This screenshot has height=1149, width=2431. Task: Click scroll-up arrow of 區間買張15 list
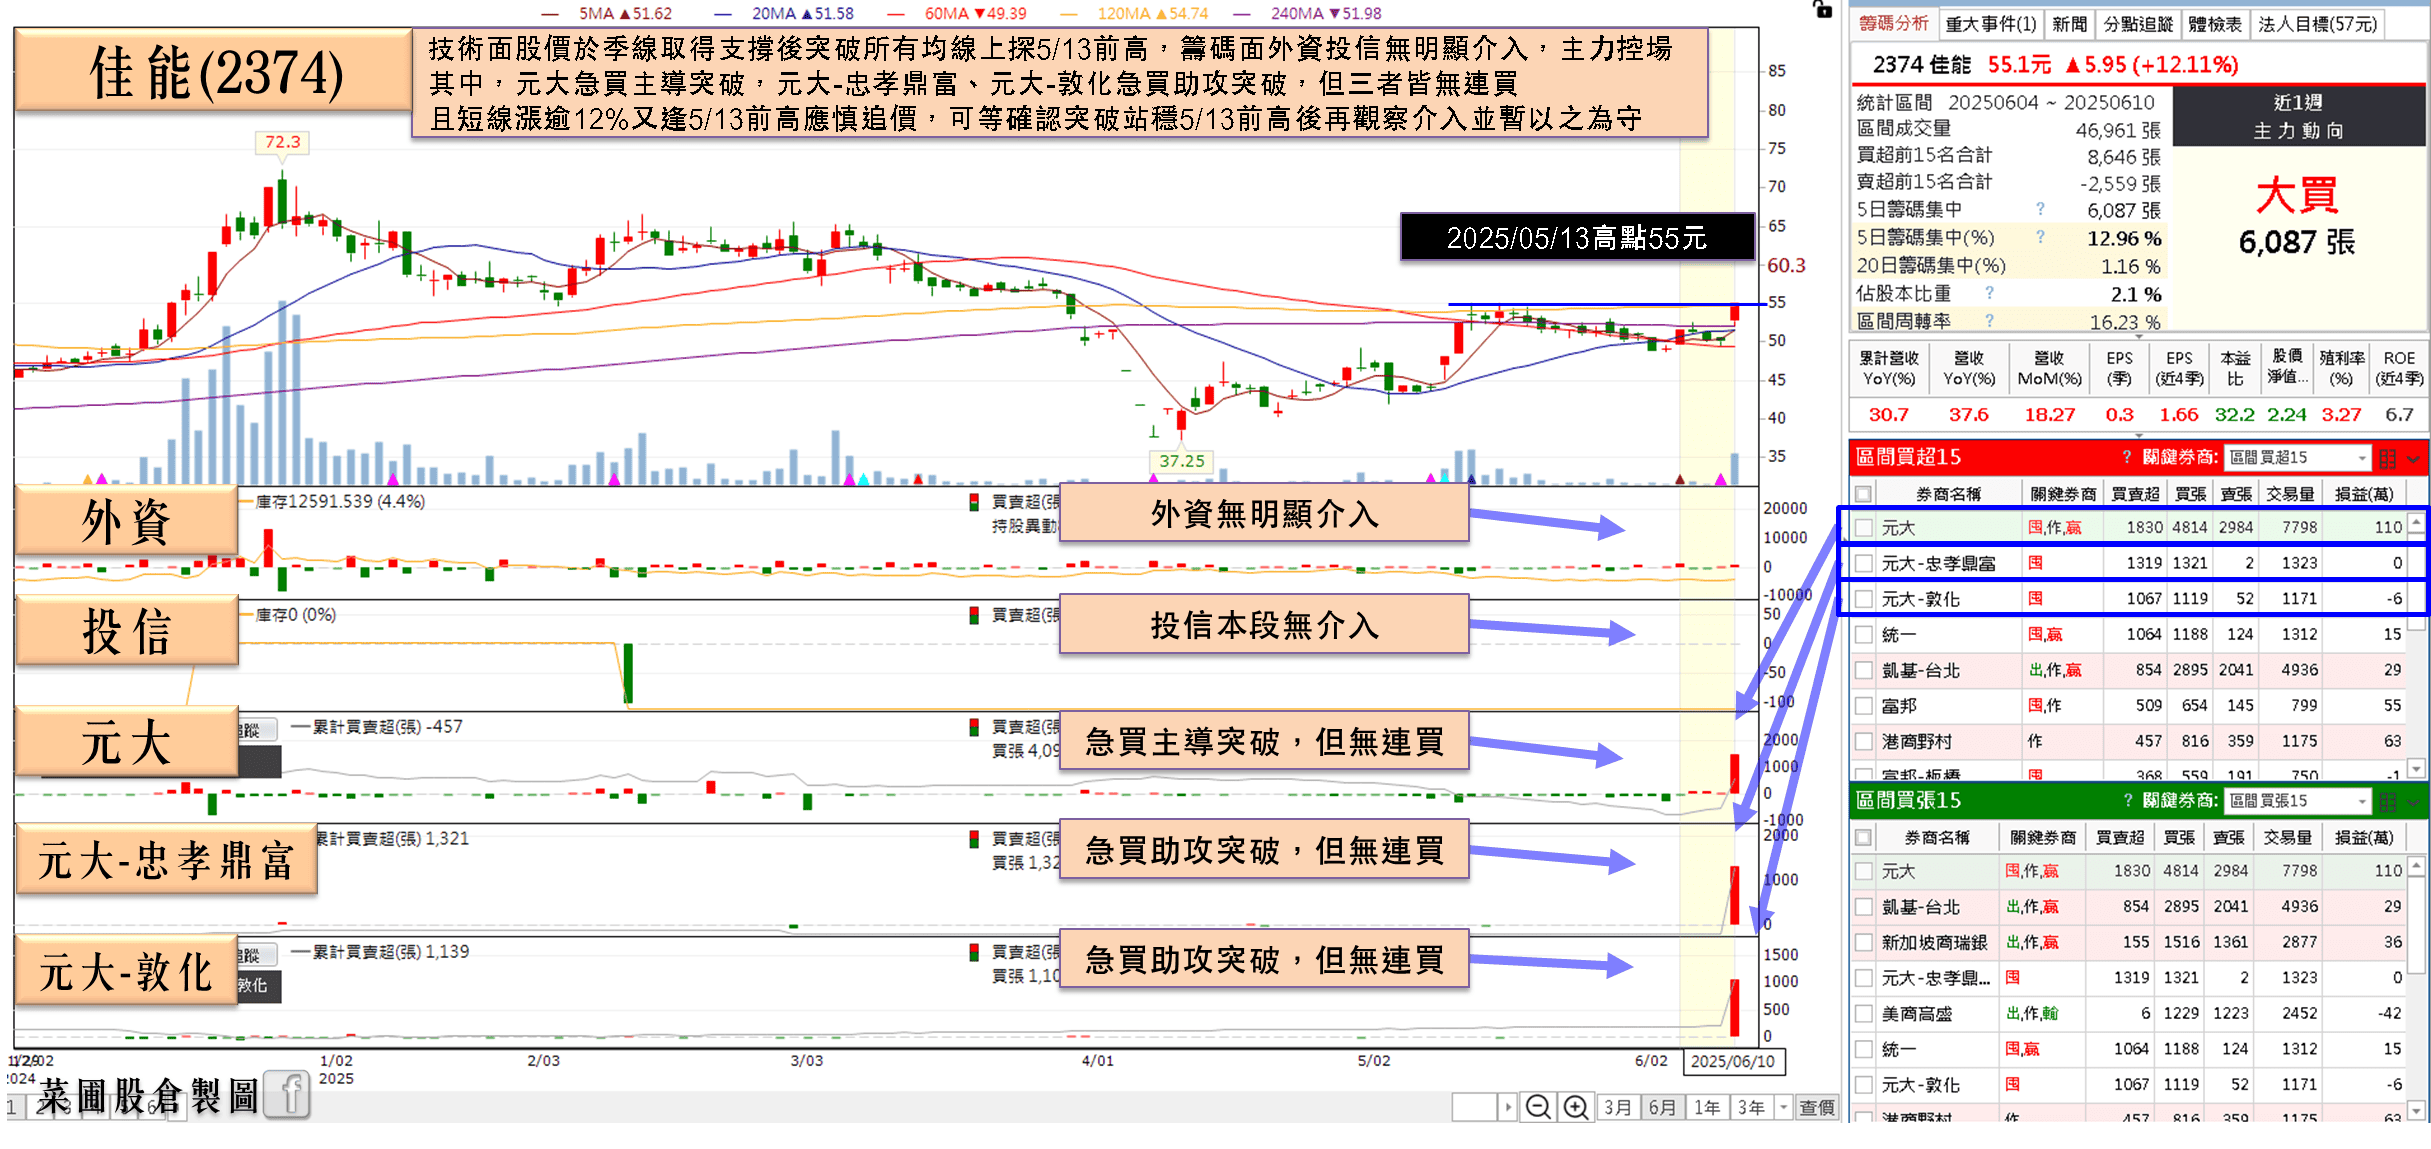(2416, 865)
